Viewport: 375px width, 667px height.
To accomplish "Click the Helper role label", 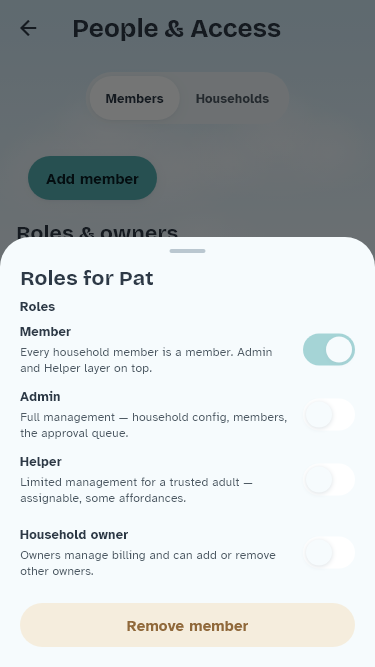I will coord(41,462).
